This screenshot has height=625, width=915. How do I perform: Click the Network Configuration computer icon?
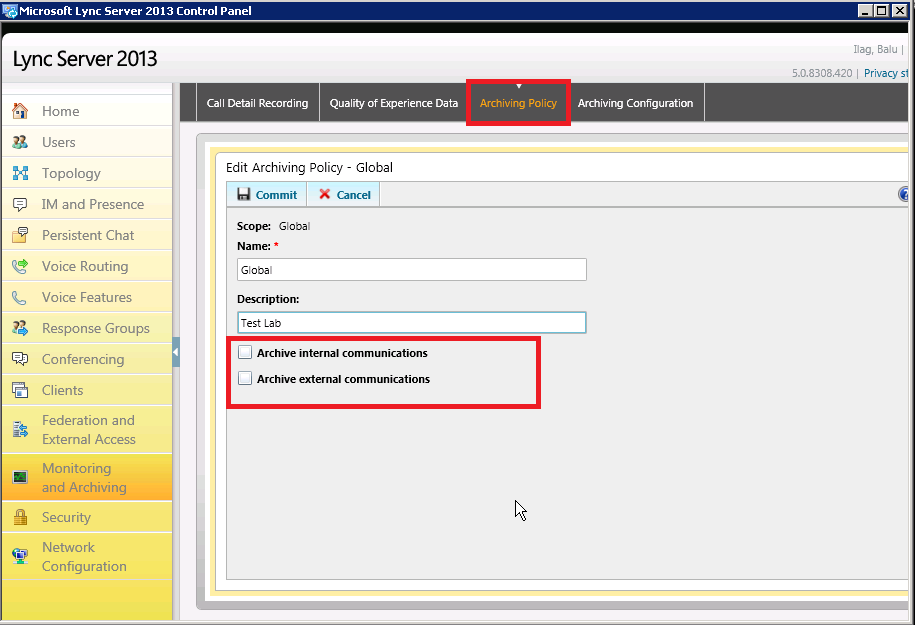coord(20,556)
